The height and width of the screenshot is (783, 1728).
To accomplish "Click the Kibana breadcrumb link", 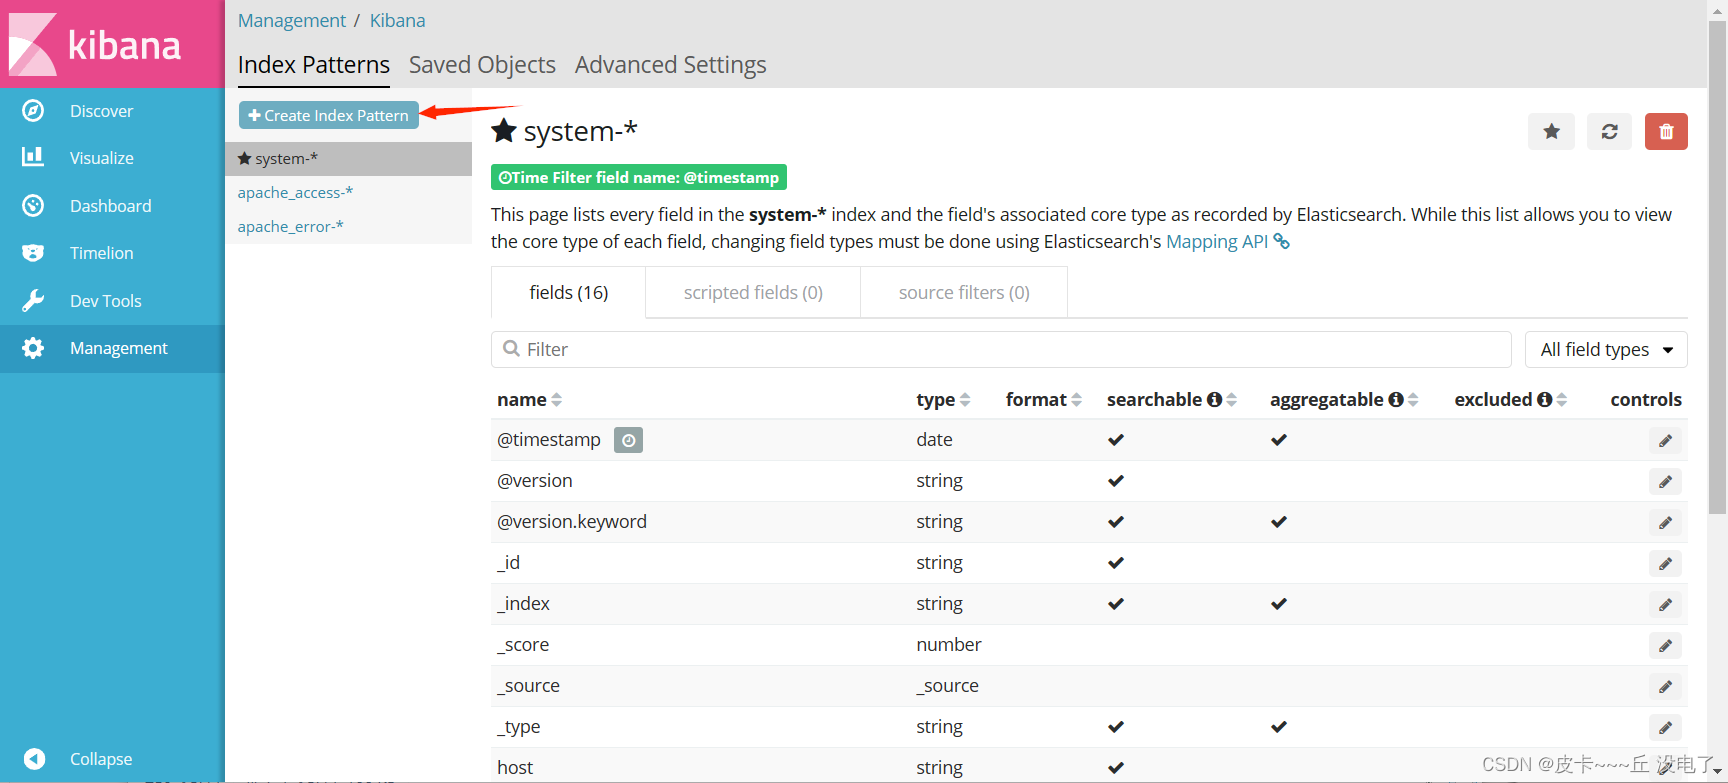I will coord(397,20).
